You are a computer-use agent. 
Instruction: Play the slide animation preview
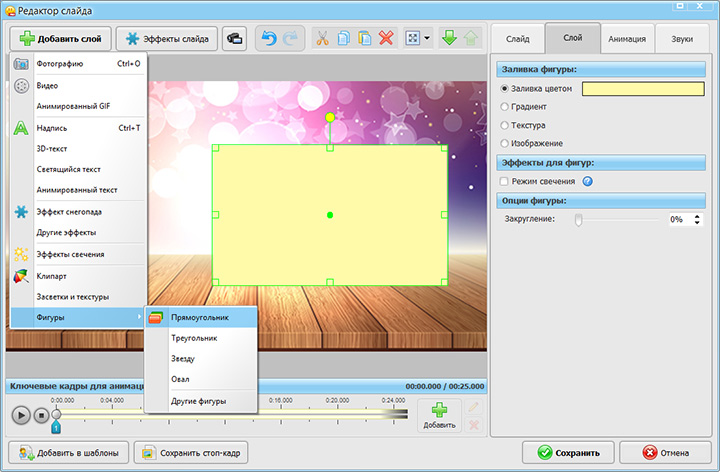tap(21, 416)
